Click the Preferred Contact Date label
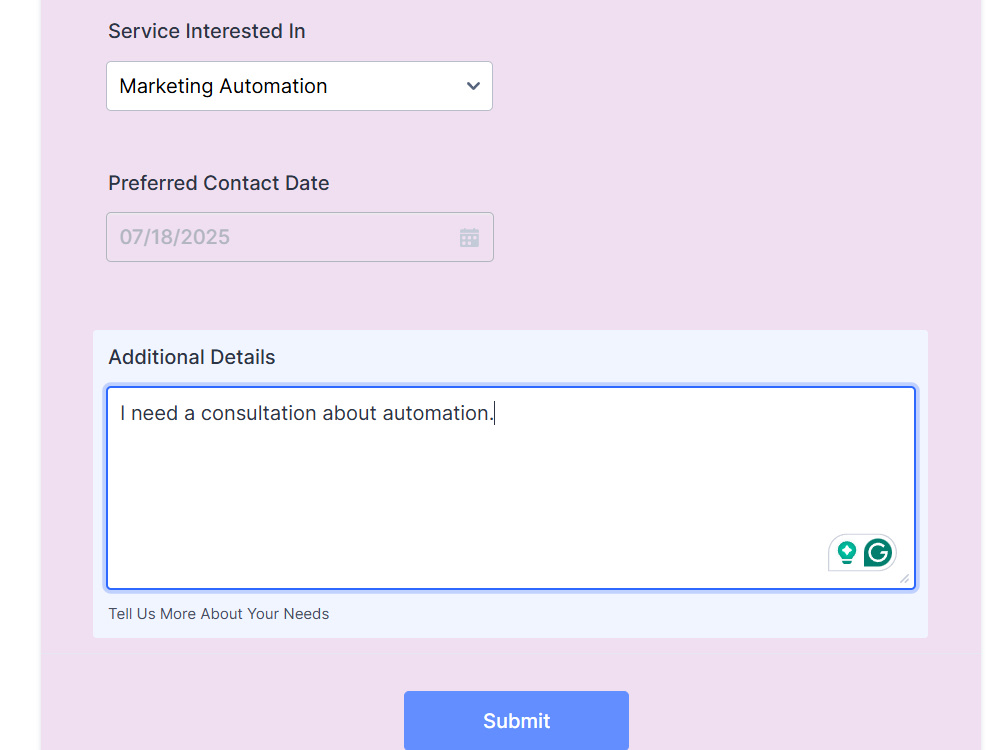Image resolution: width=1000 pixels, height=750 pixels. [x=219, y=183]
